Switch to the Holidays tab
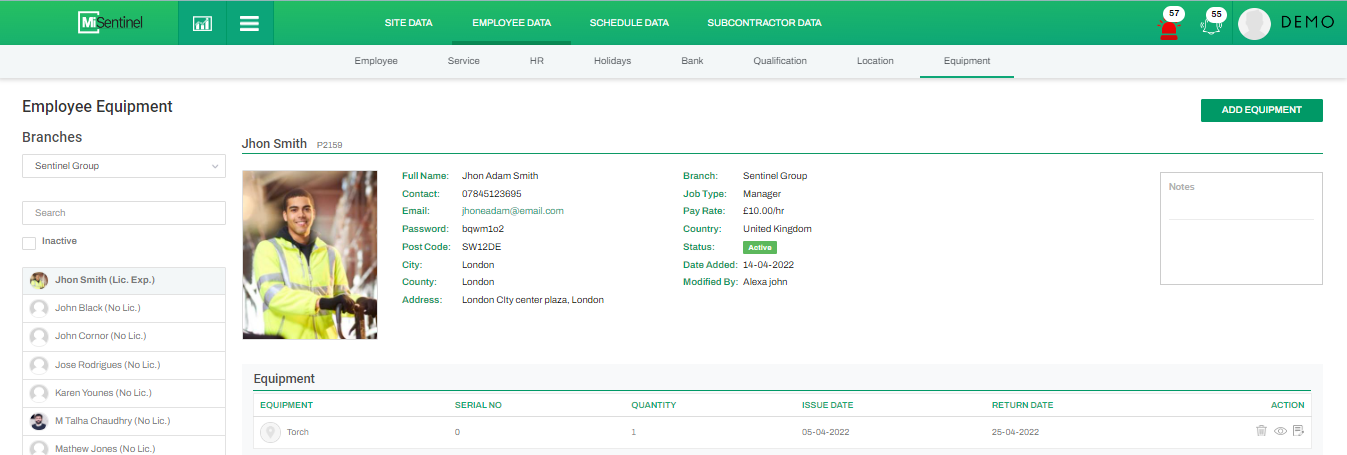This screenshot has height=455, width=1347. coord(612,61)
